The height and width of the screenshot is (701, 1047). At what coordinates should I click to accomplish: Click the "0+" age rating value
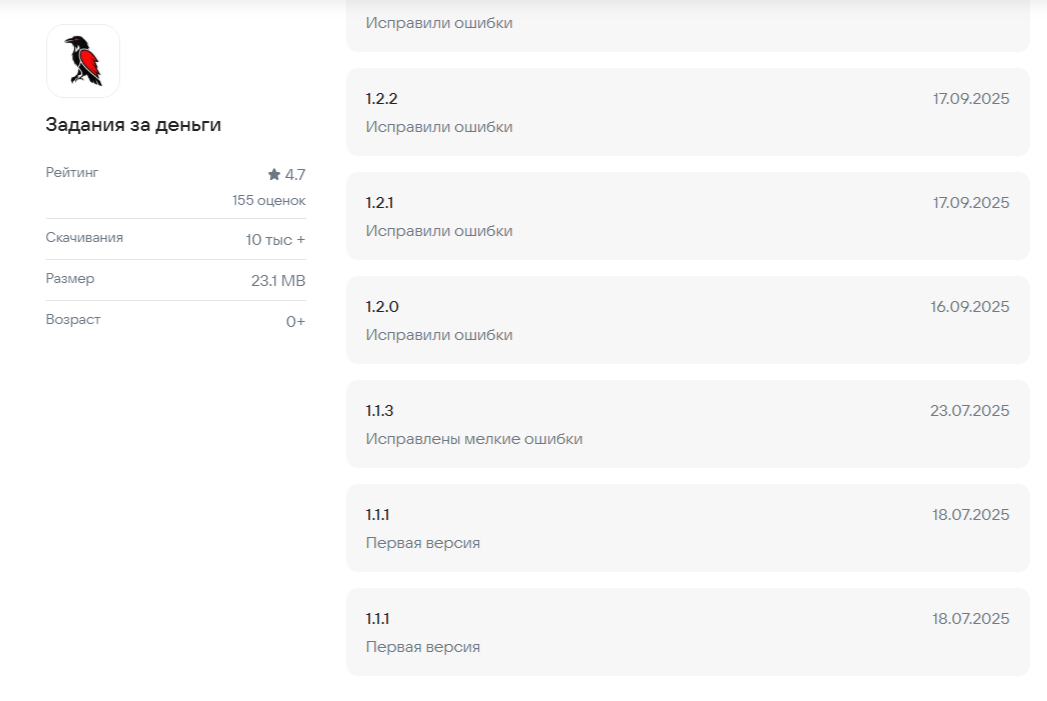(295, 322)
